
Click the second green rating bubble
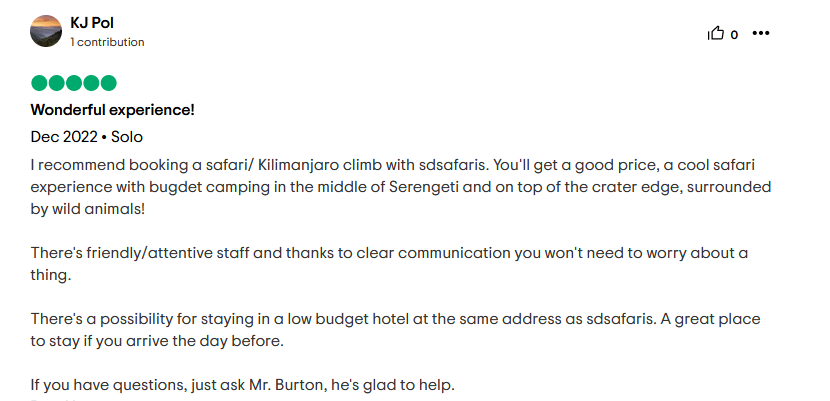tap(57, 83)
